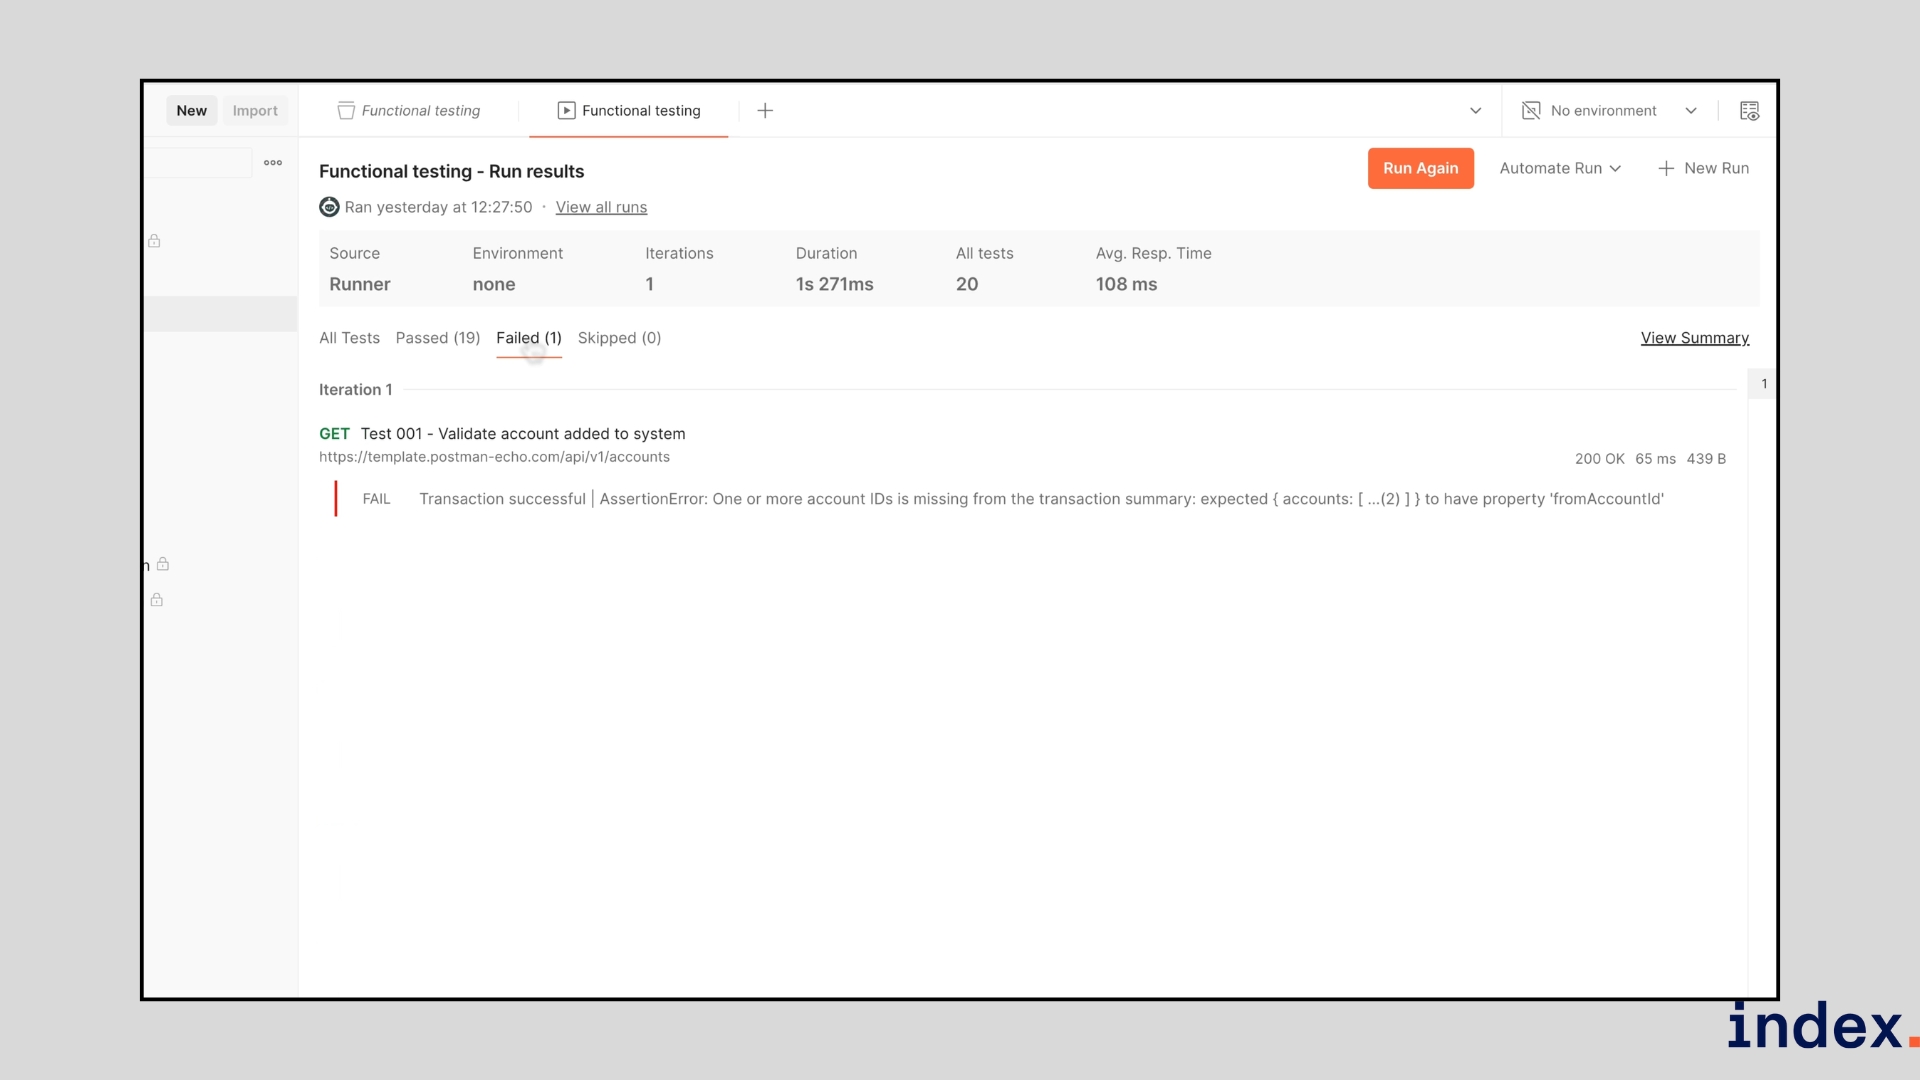The image size is (1920, 1080).
Task: Click the runner play icon on the active tab
Action: click(566, 110)
